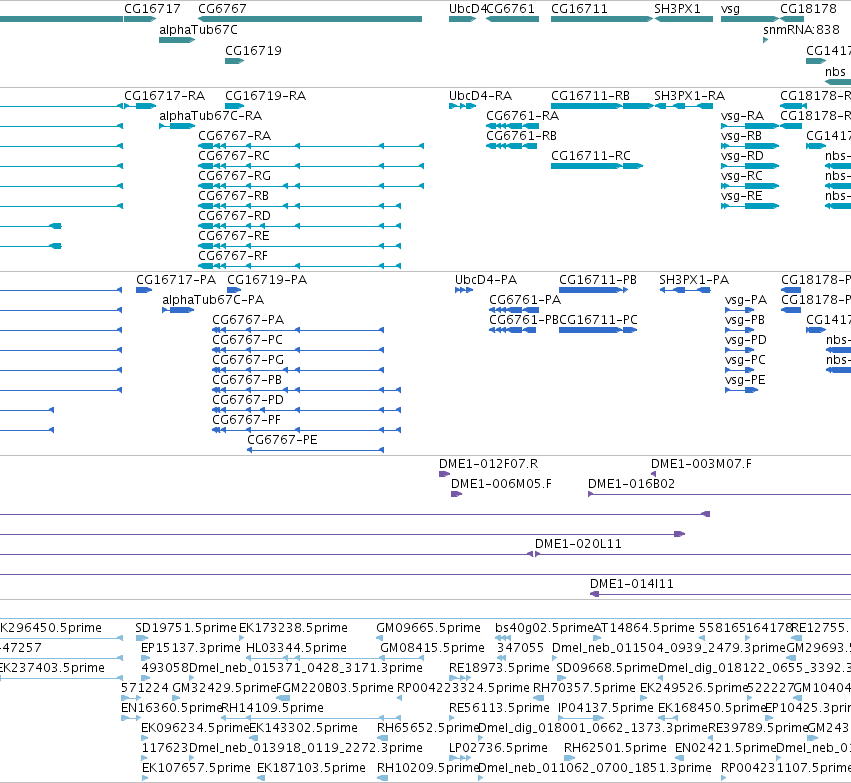Select transcript CG6767-RF label
Viewport: 851px width, 783px height.
(x=233, y=256)
